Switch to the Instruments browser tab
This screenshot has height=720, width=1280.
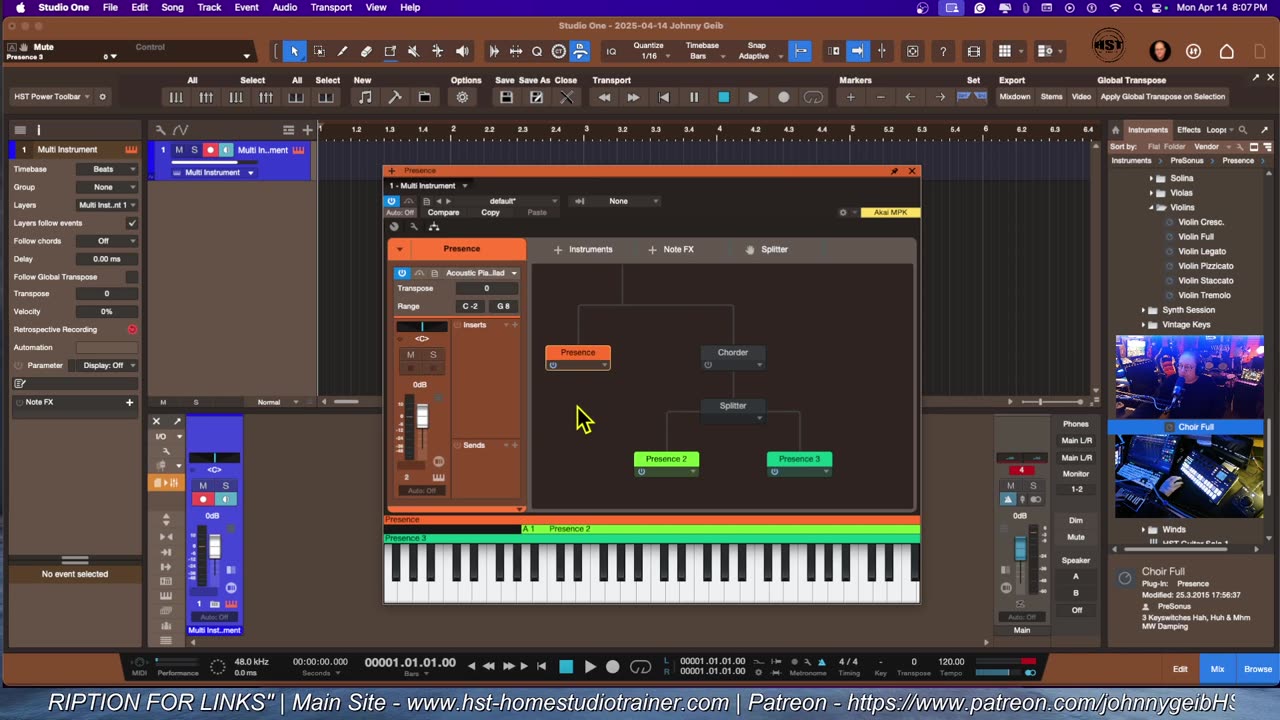(1147, 129)
